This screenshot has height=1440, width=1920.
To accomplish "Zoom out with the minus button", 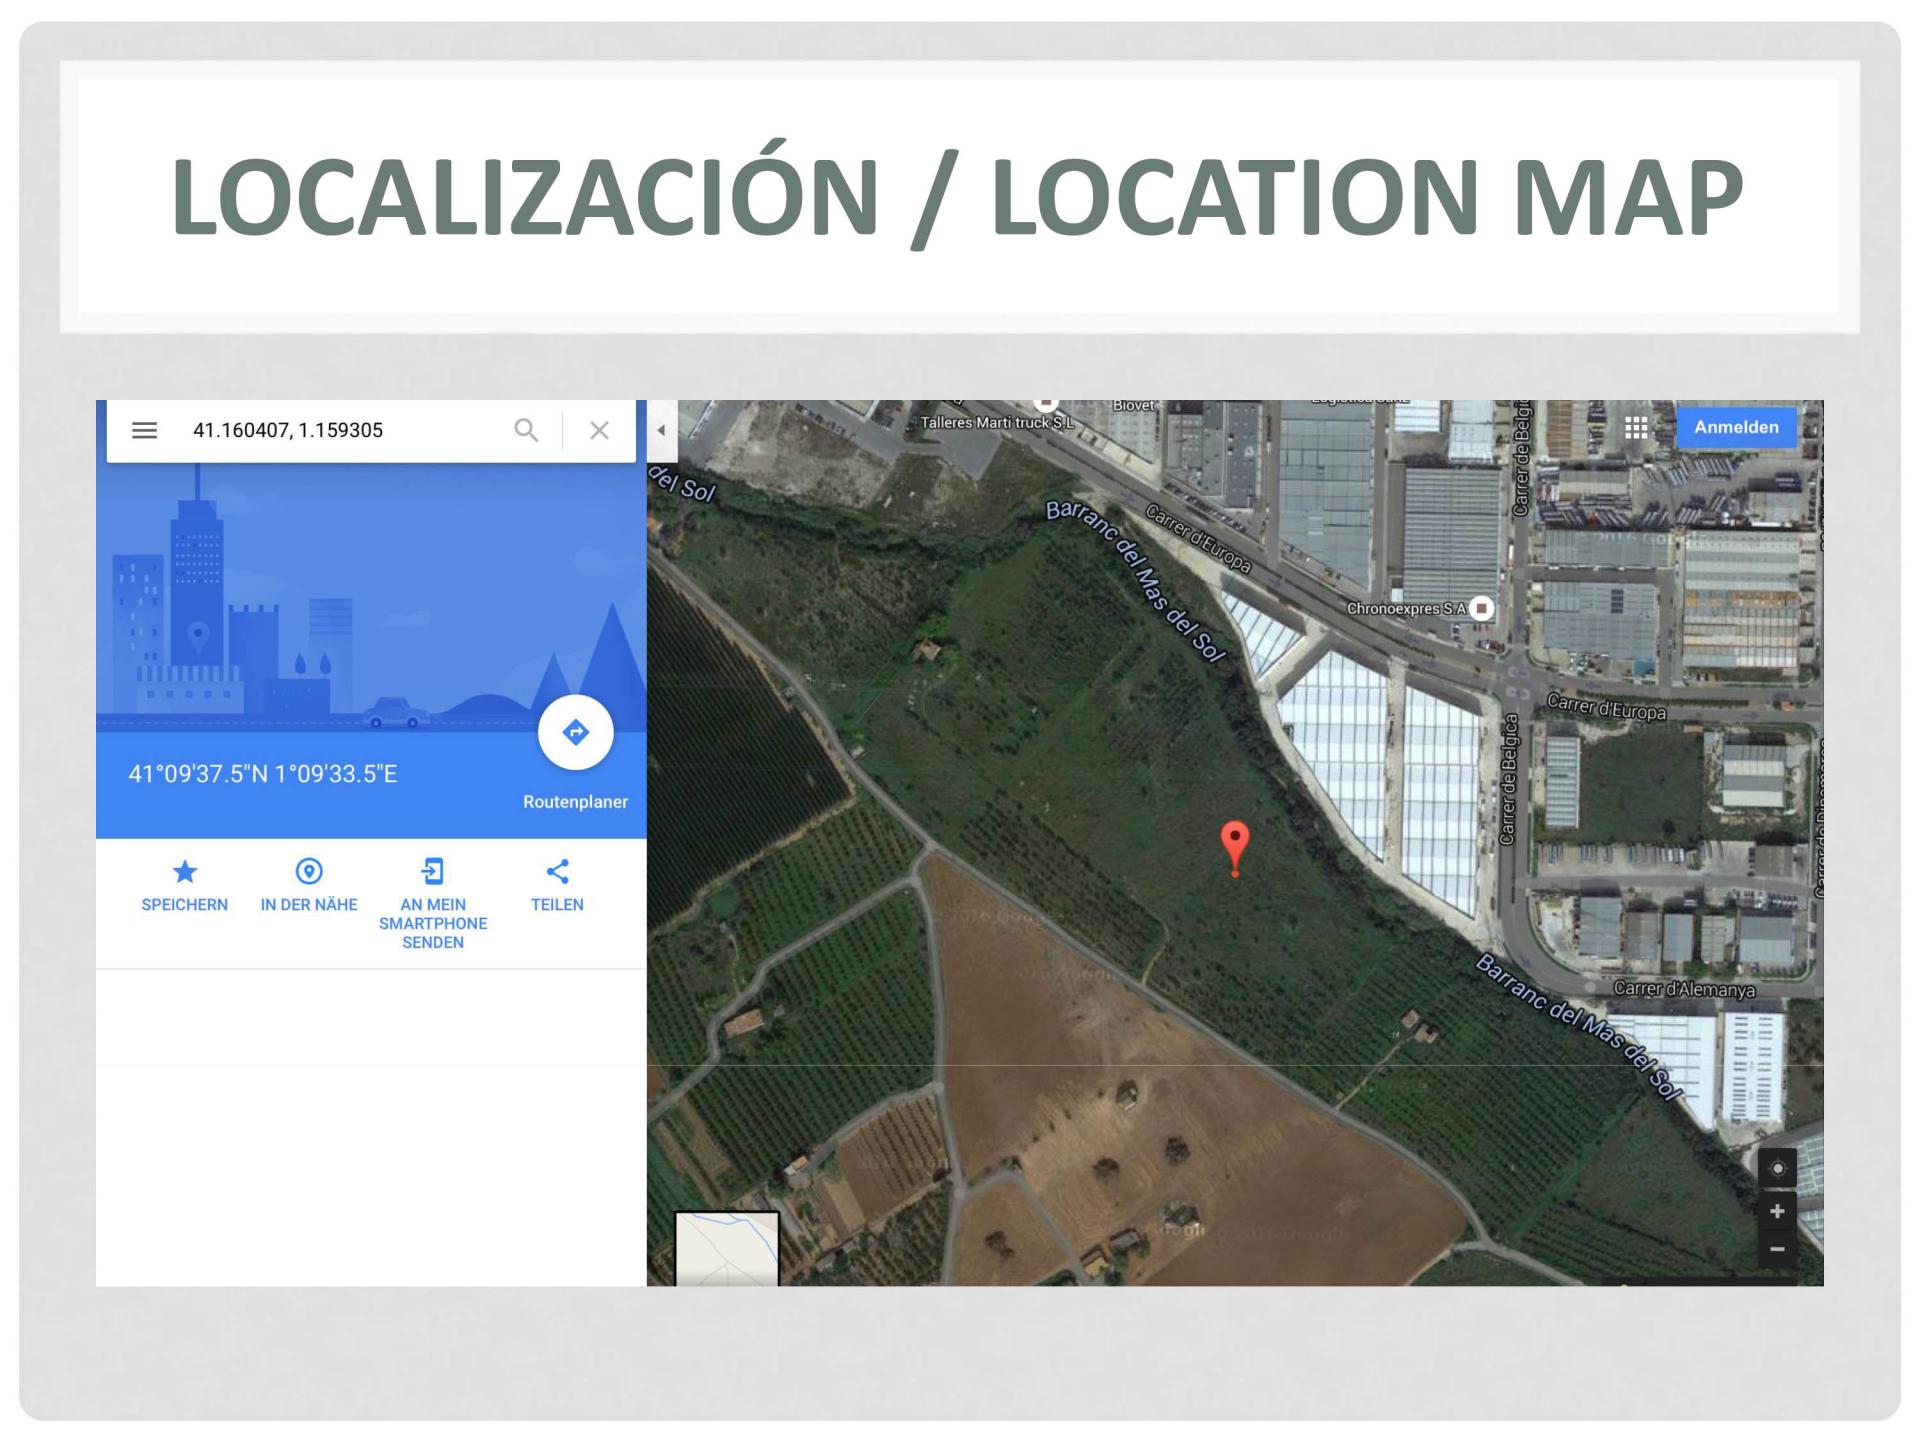I will click(1777, 1249).
